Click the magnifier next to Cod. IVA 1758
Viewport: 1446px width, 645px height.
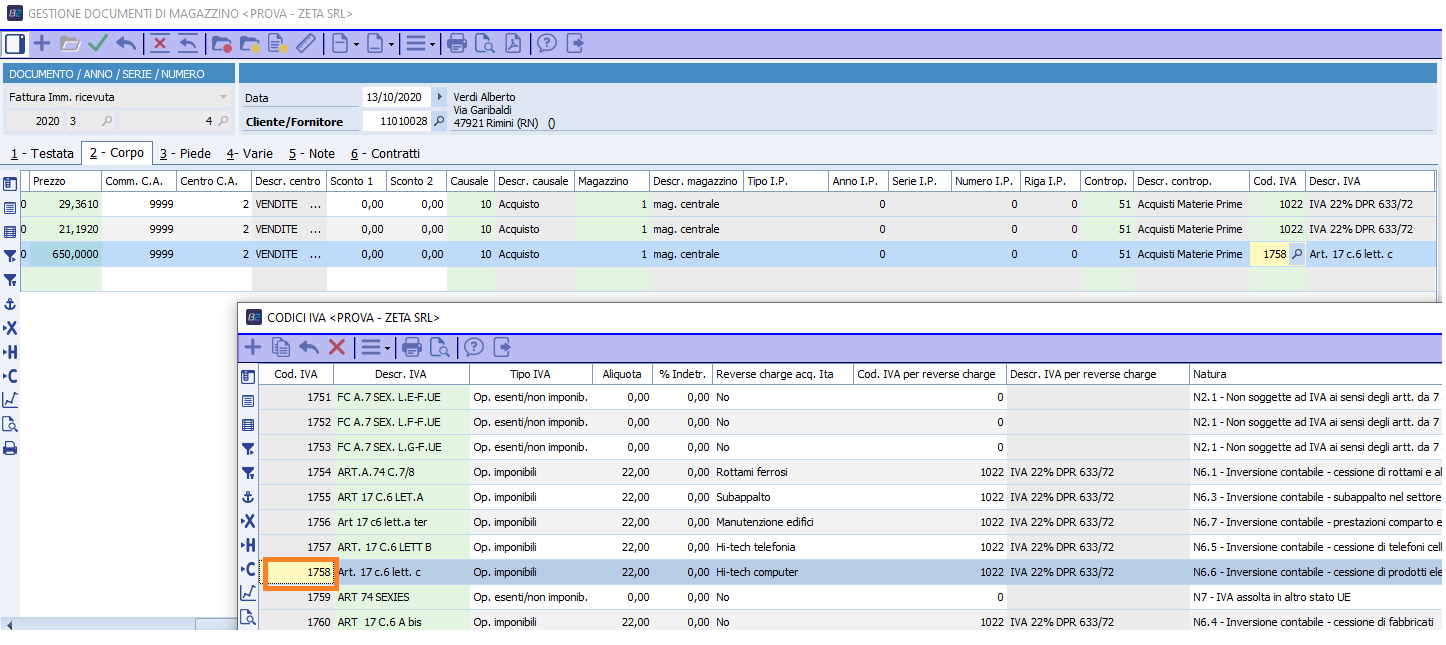click(1297, 255)
